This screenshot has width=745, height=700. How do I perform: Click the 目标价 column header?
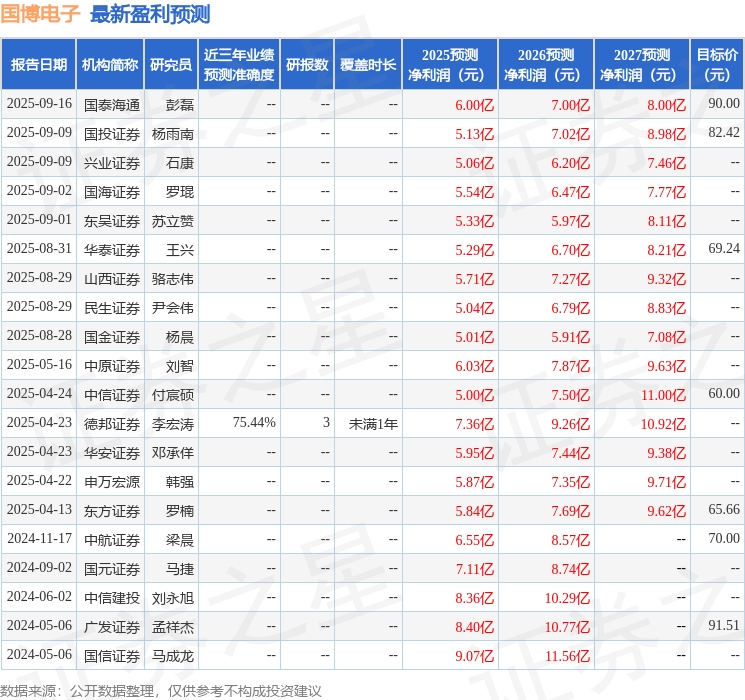[x=717, y=65]
